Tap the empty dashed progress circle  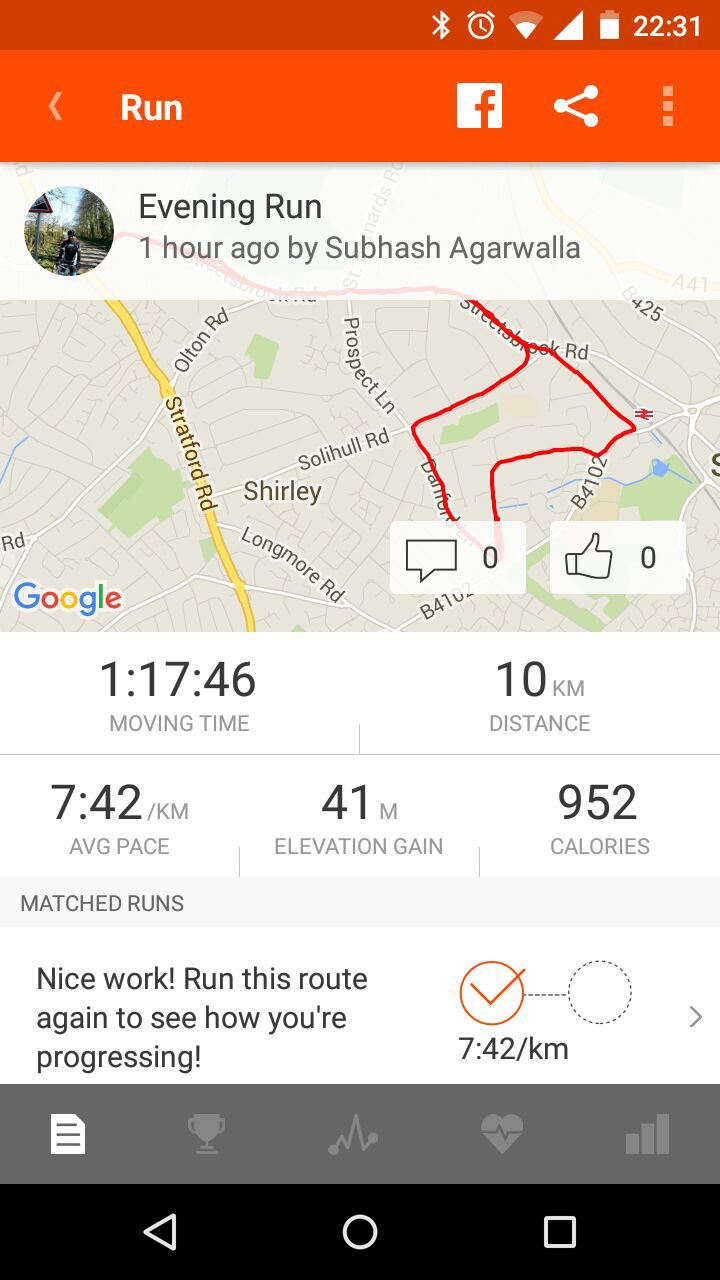tap(600, 993)
